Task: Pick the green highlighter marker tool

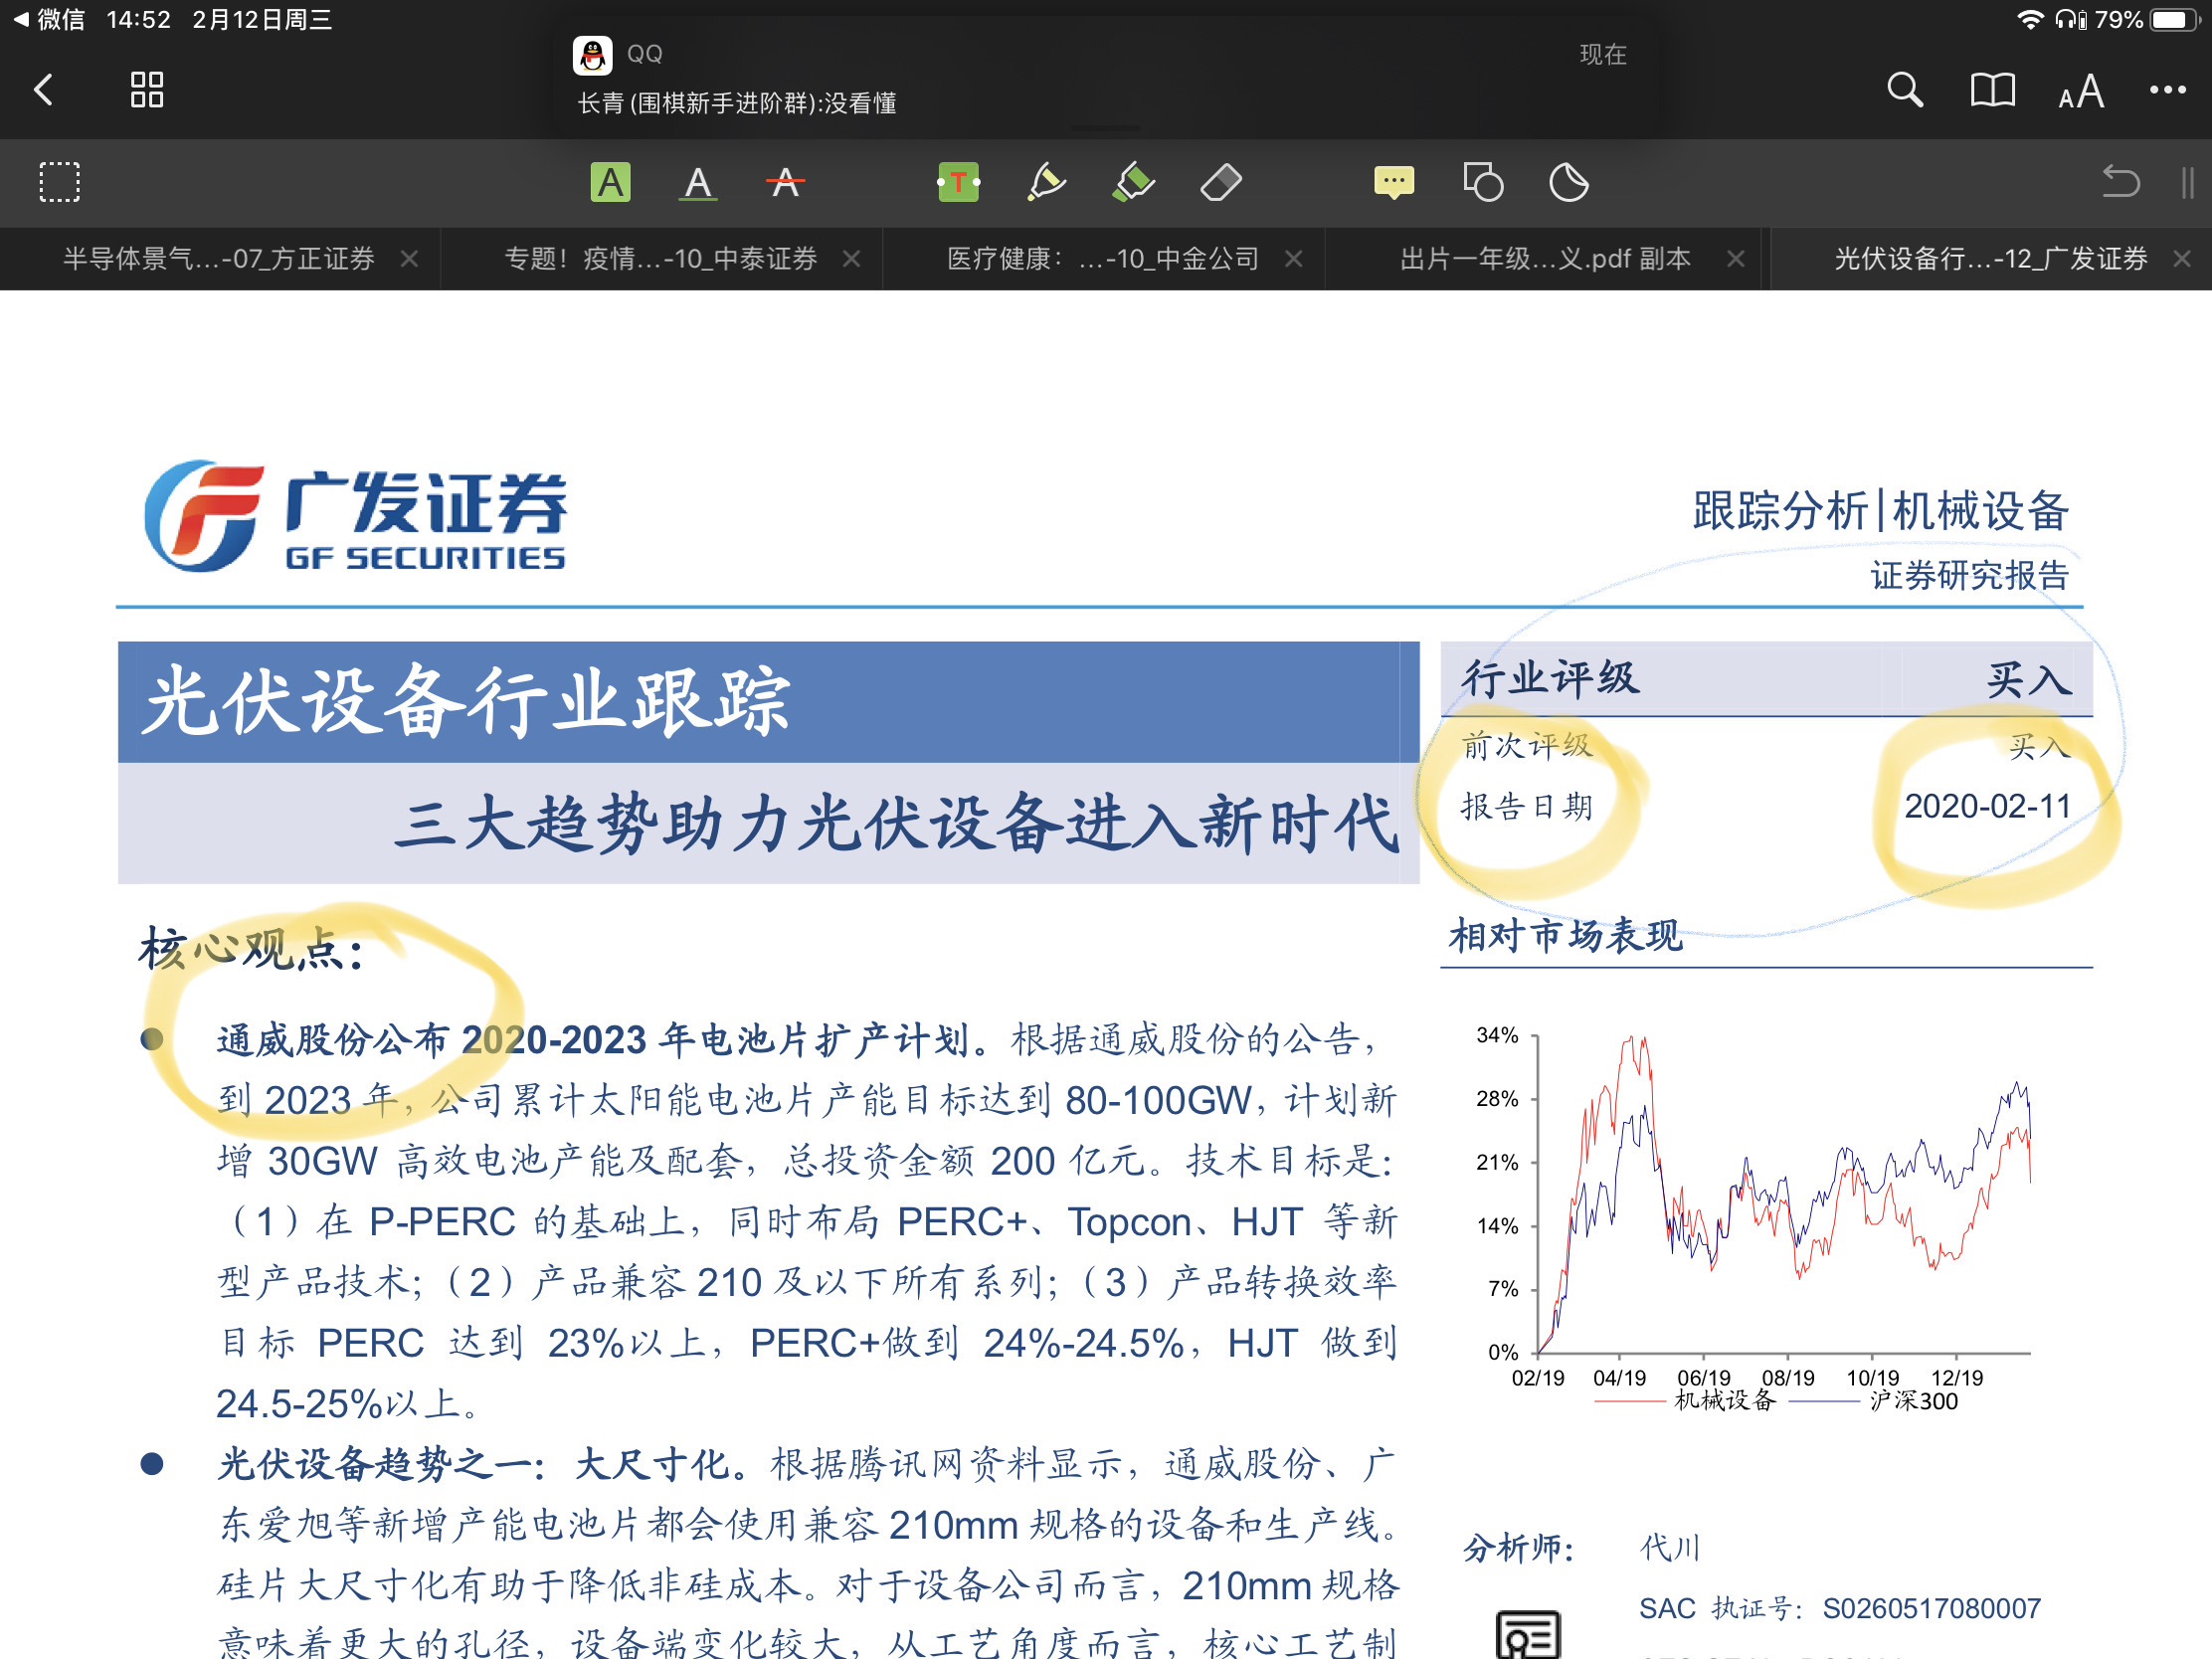Action: coord(1133,182)
